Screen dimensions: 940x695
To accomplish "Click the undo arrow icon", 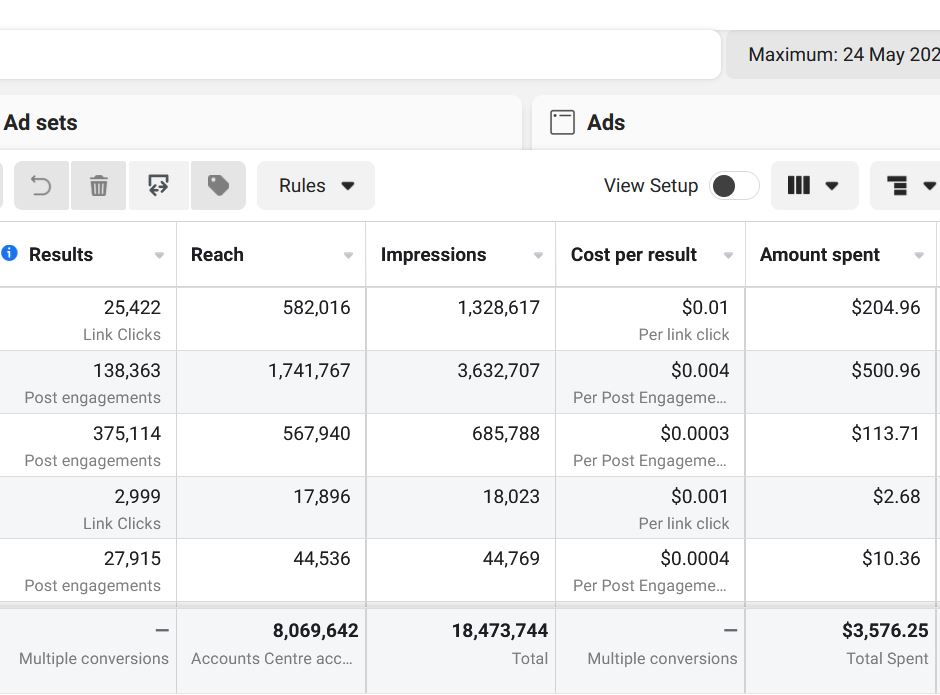I will pyautogui.click(x=41, y=186).
